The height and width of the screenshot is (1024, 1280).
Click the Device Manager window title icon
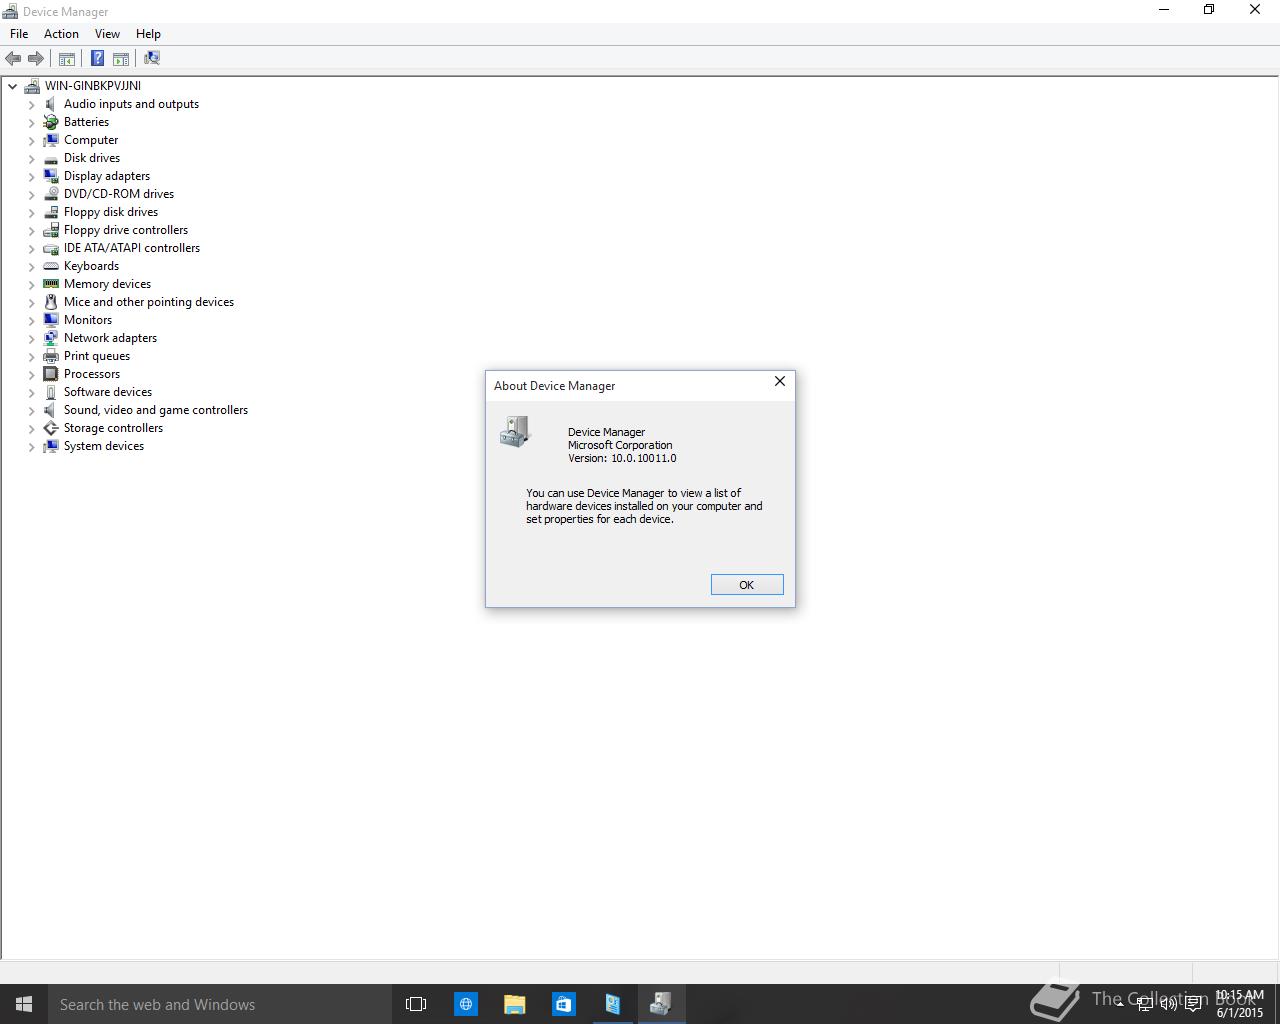point(10,11)
